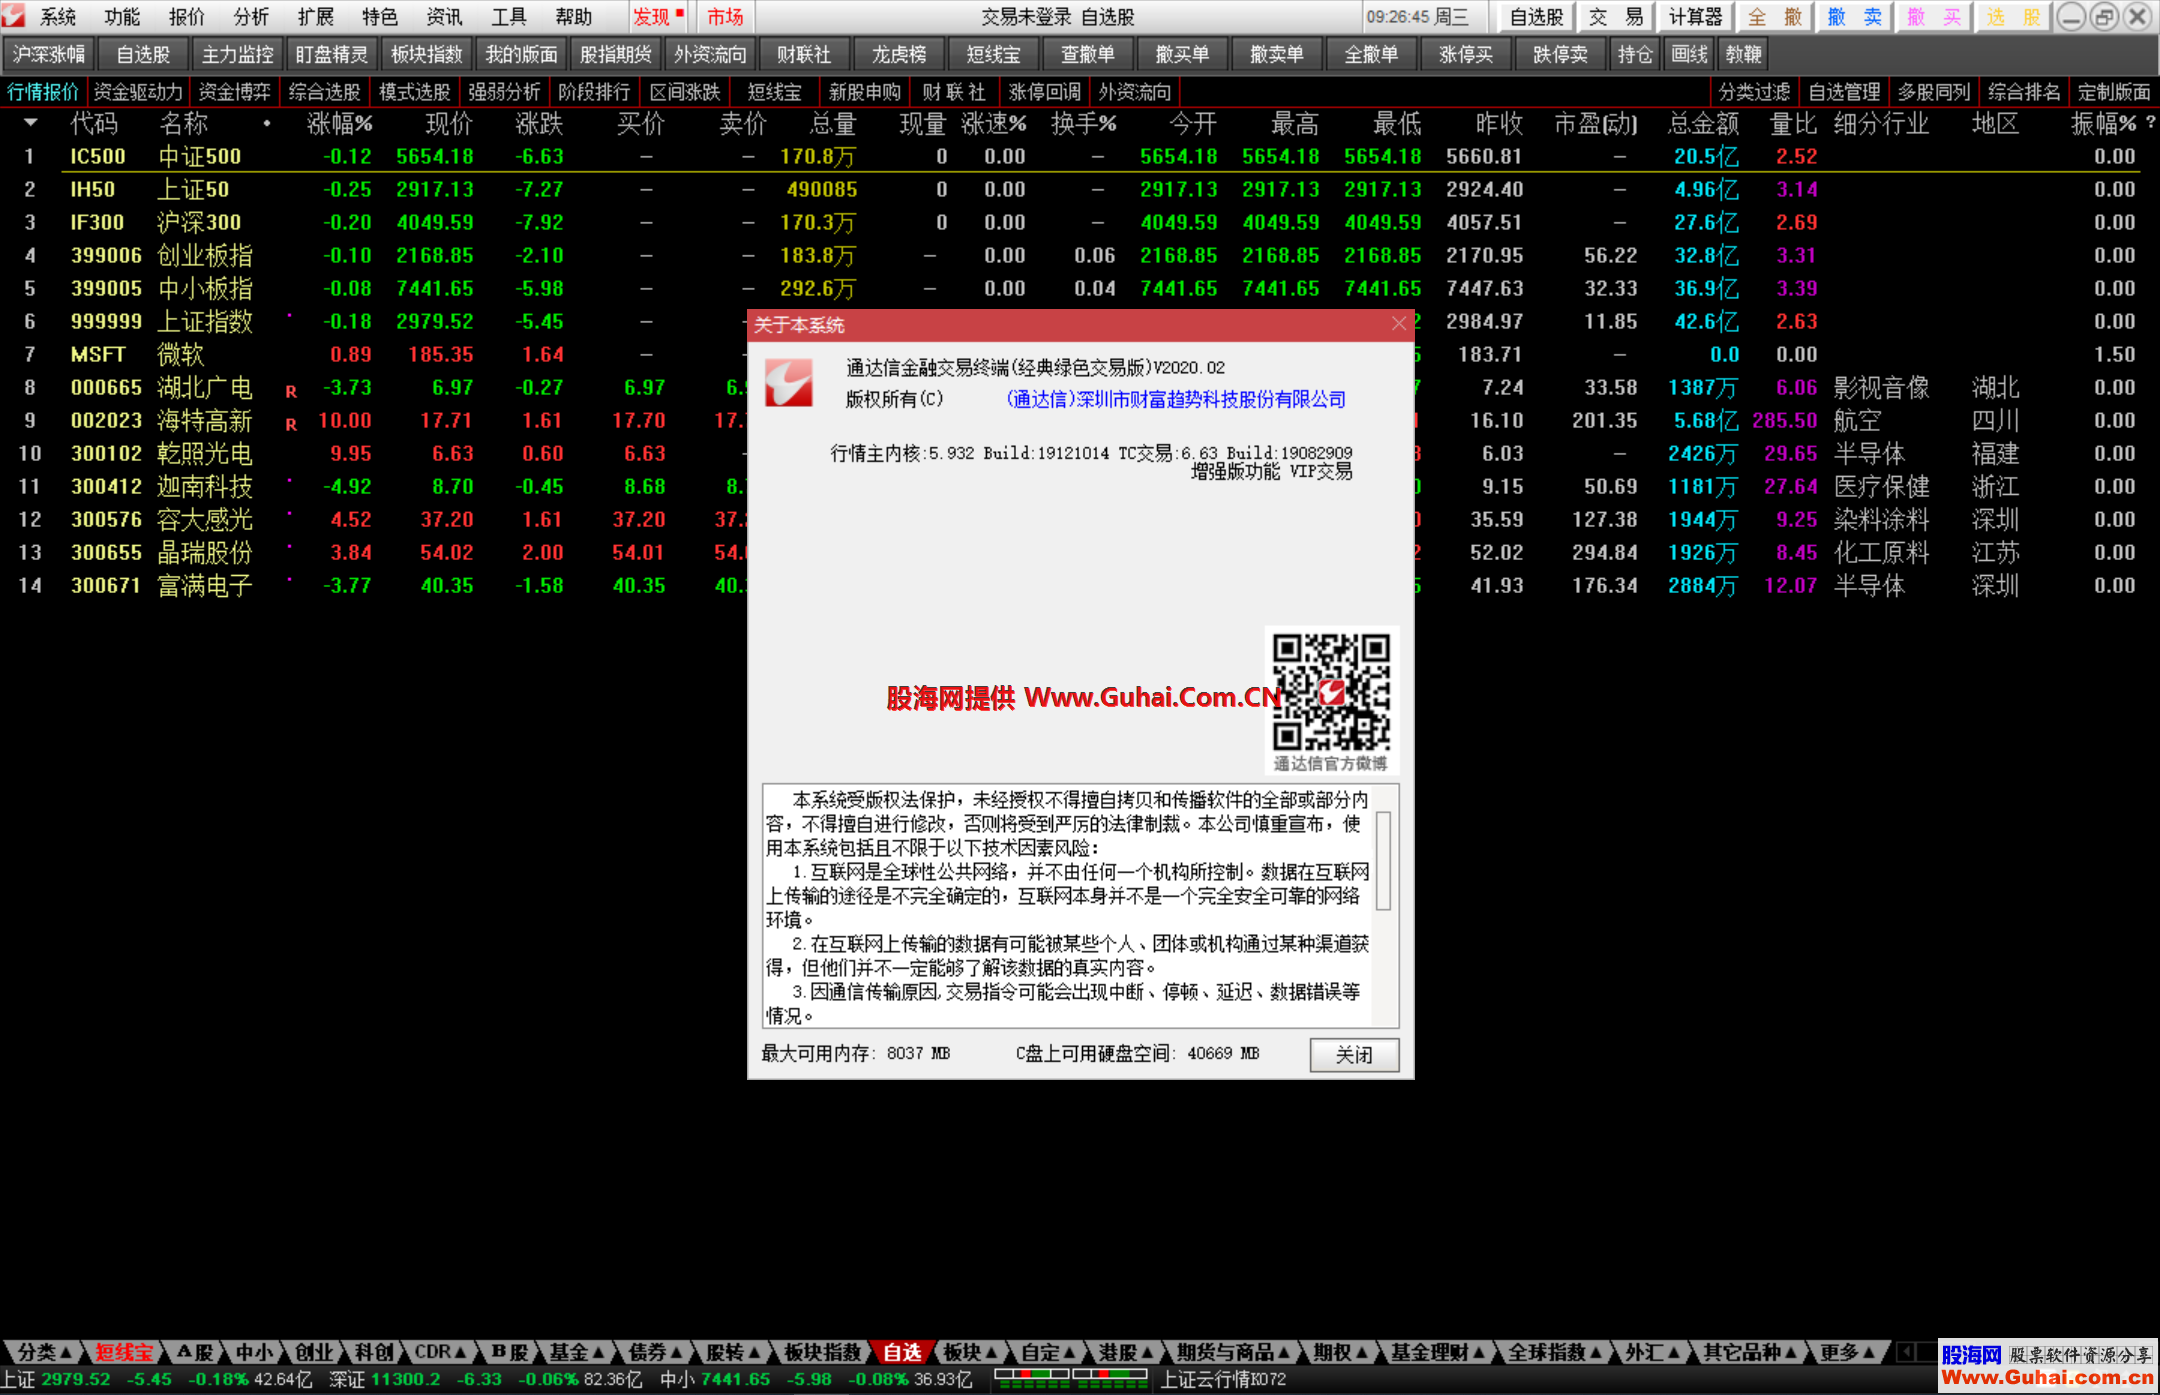Click the pink 撤买 button
The width and height of the screenshot is (2160, 1395).
[x=1933, y=17]
